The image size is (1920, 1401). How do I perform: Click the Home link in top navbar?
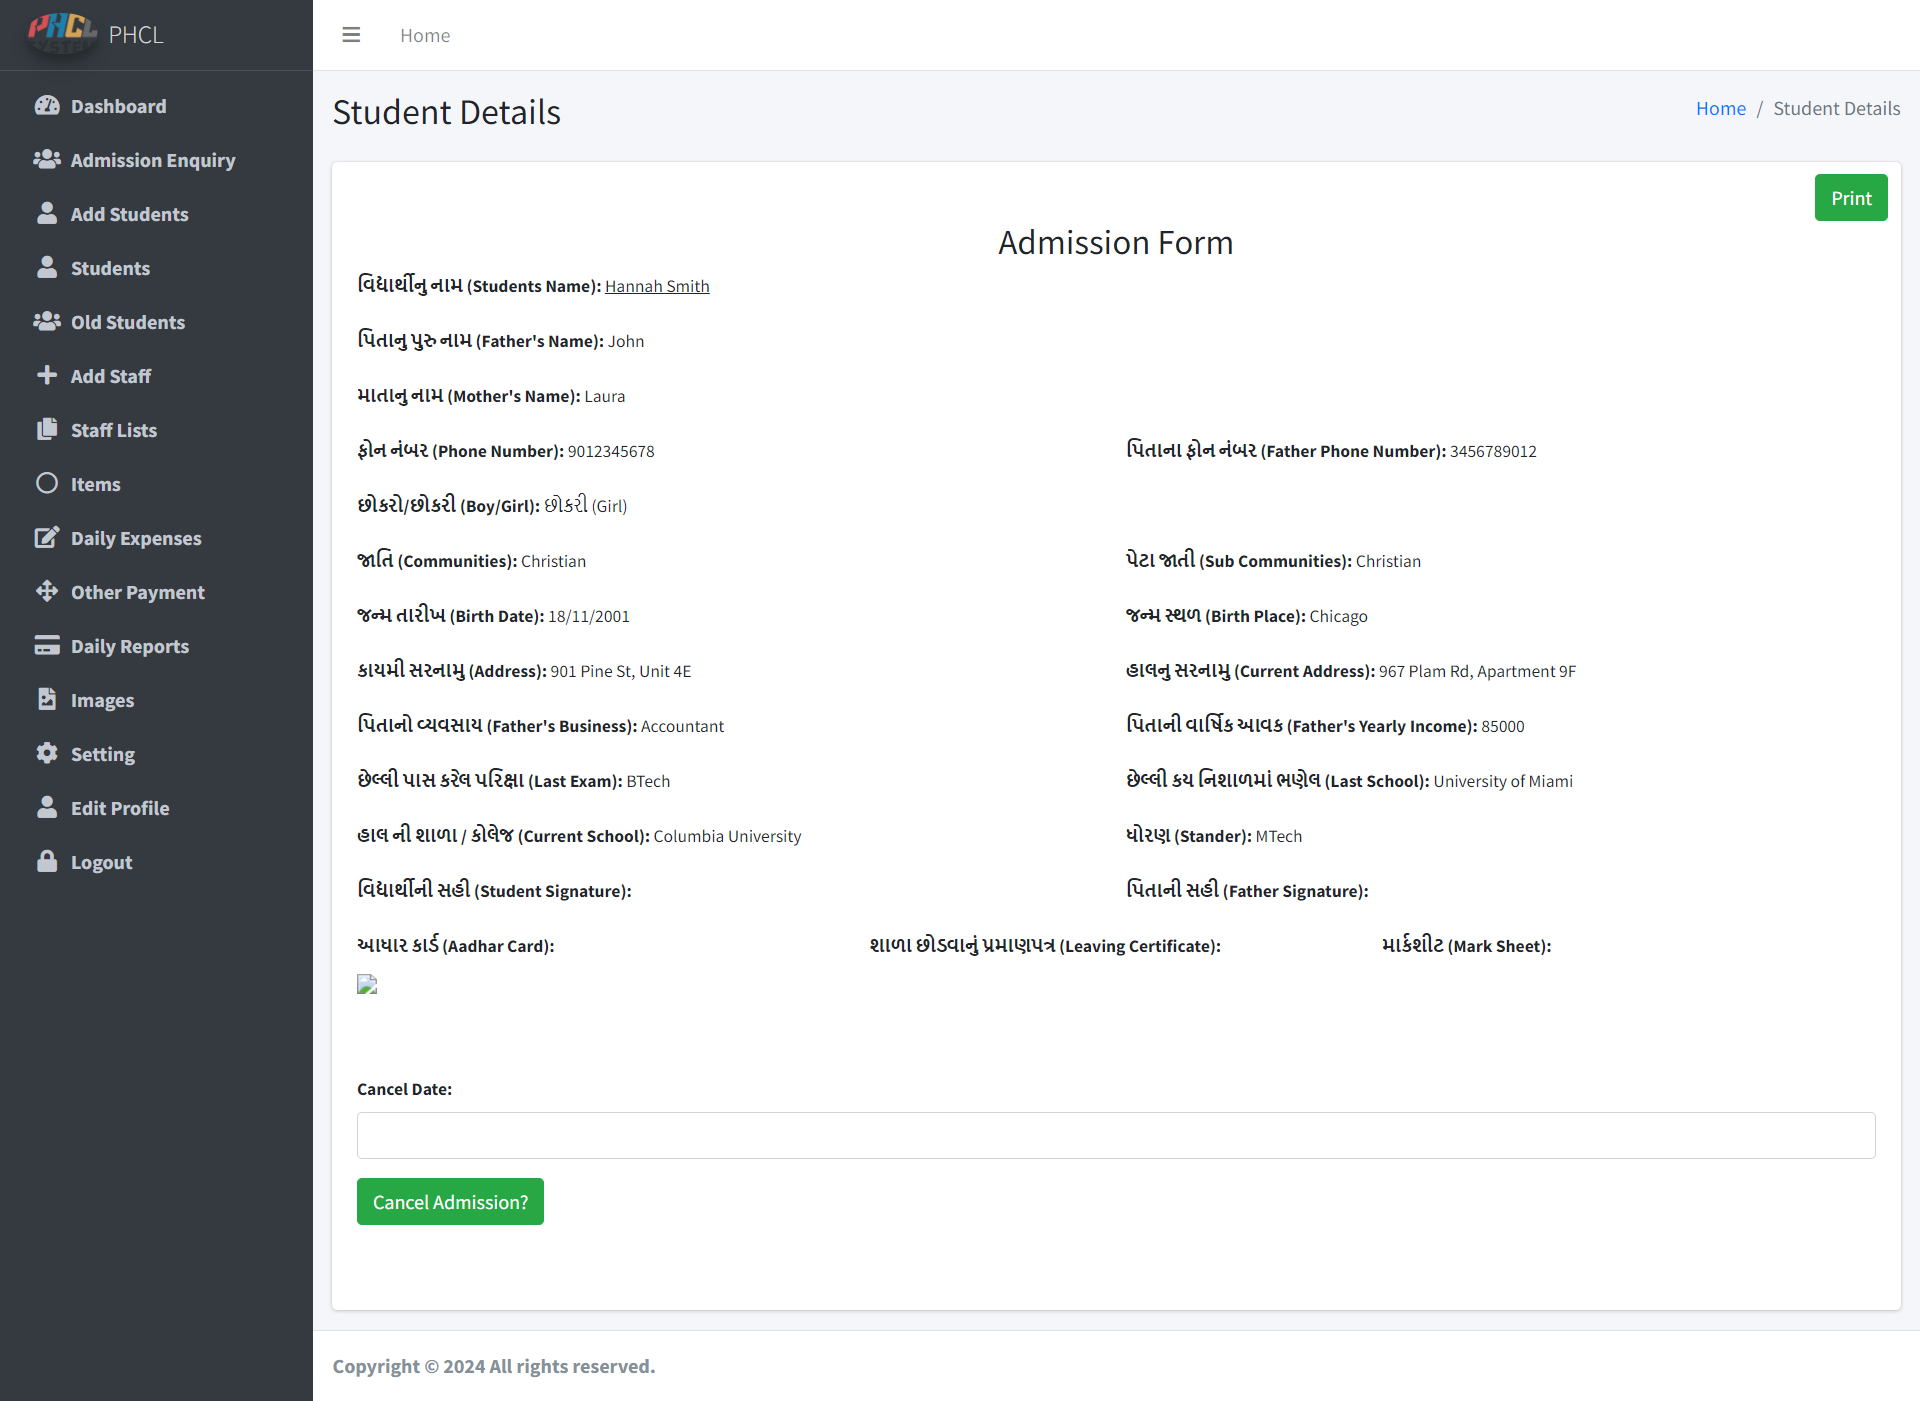(x=425, y=35)
